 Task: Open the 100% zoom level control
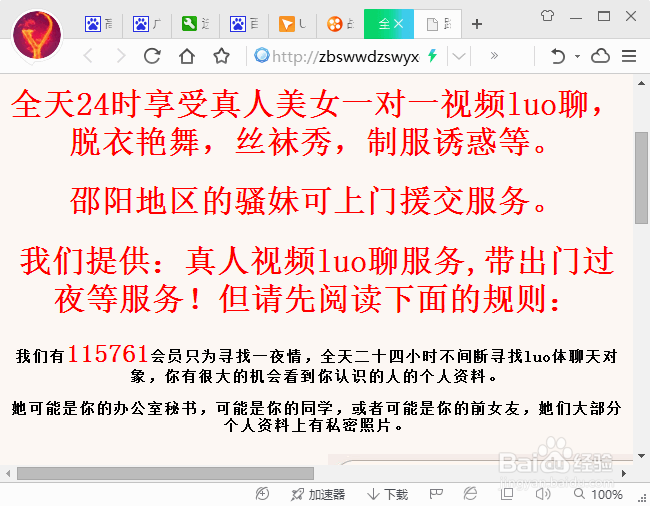(598, 494)
